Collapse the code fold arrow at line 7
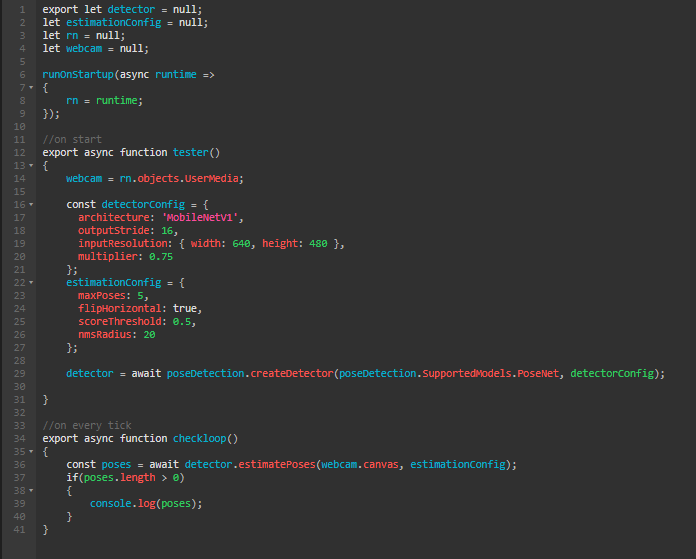 tap(31, 87)
